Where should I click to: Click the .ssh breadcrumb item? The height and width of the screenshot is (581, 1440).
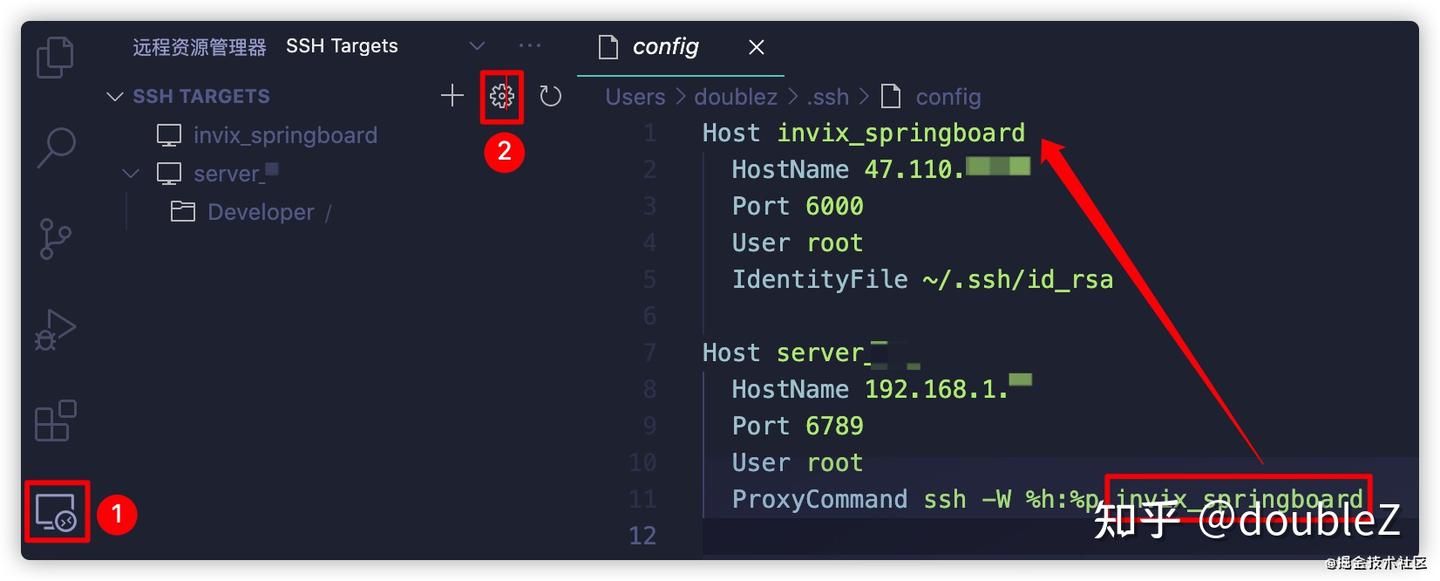point(827,96)
